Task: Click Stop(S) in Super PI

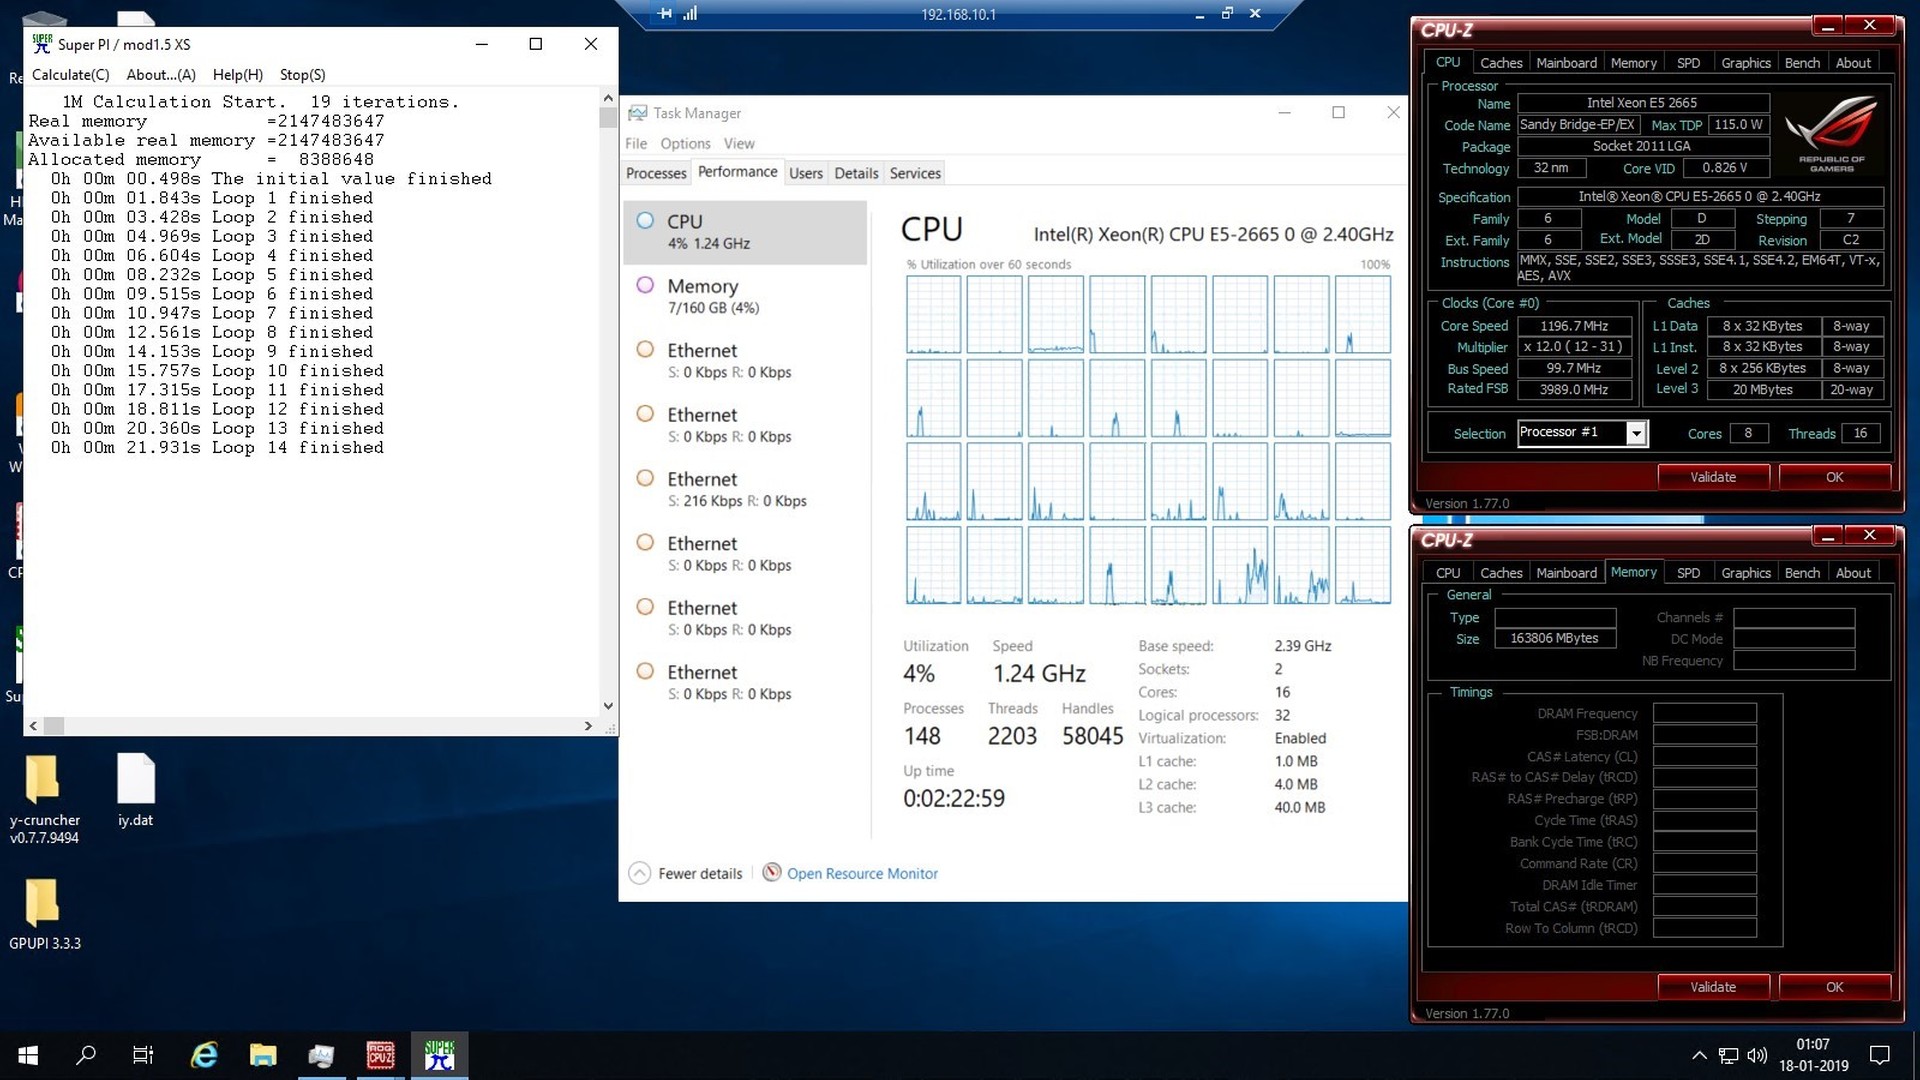Action: (303, 75)
